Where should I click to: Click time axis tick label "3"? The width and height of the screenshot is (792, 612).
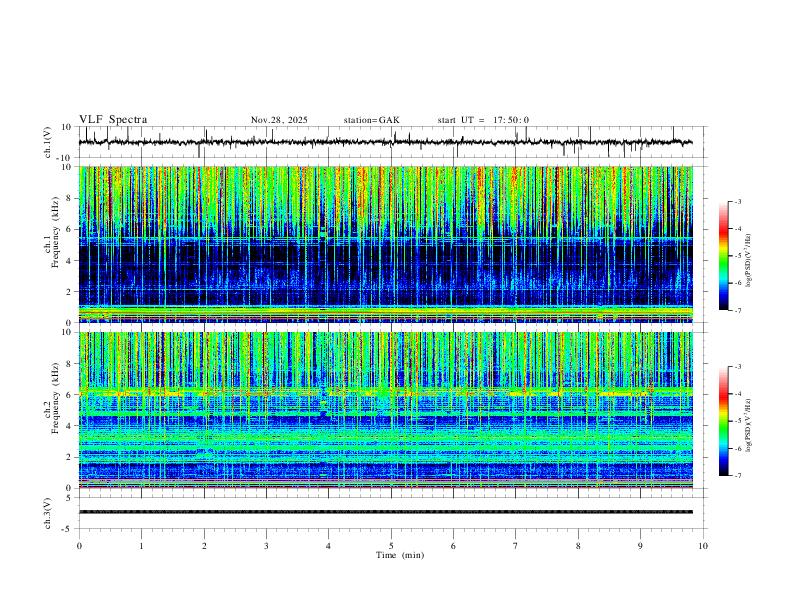click(x=266, y=546)
